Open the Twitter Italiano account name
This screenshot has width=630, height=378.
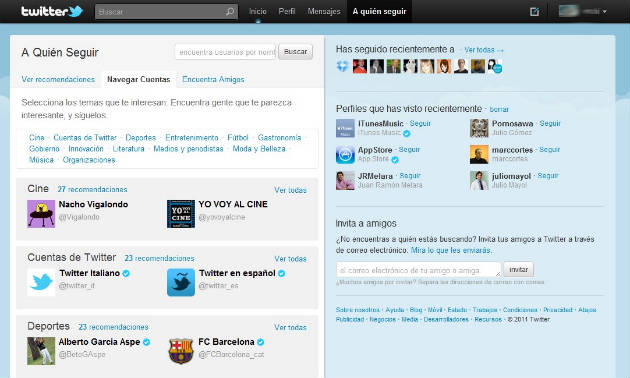90,273
